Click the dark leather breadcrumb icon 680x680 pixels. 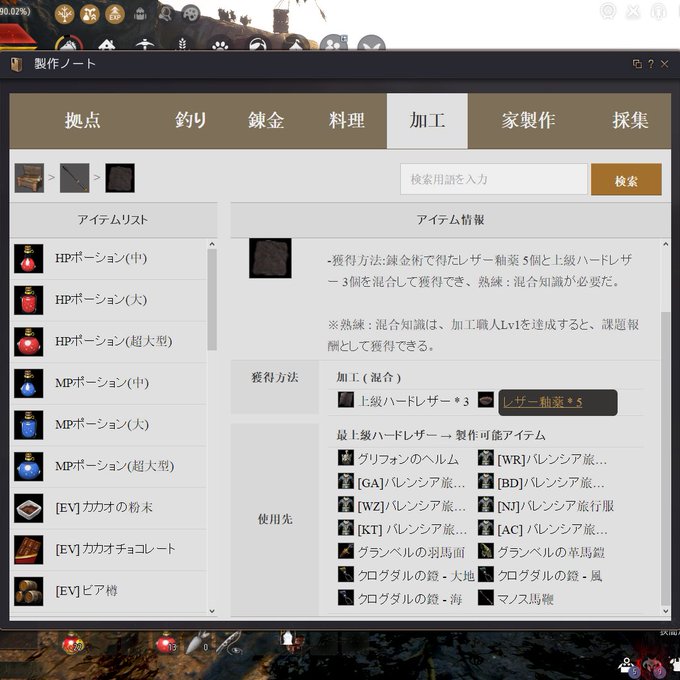click(120, 178)
